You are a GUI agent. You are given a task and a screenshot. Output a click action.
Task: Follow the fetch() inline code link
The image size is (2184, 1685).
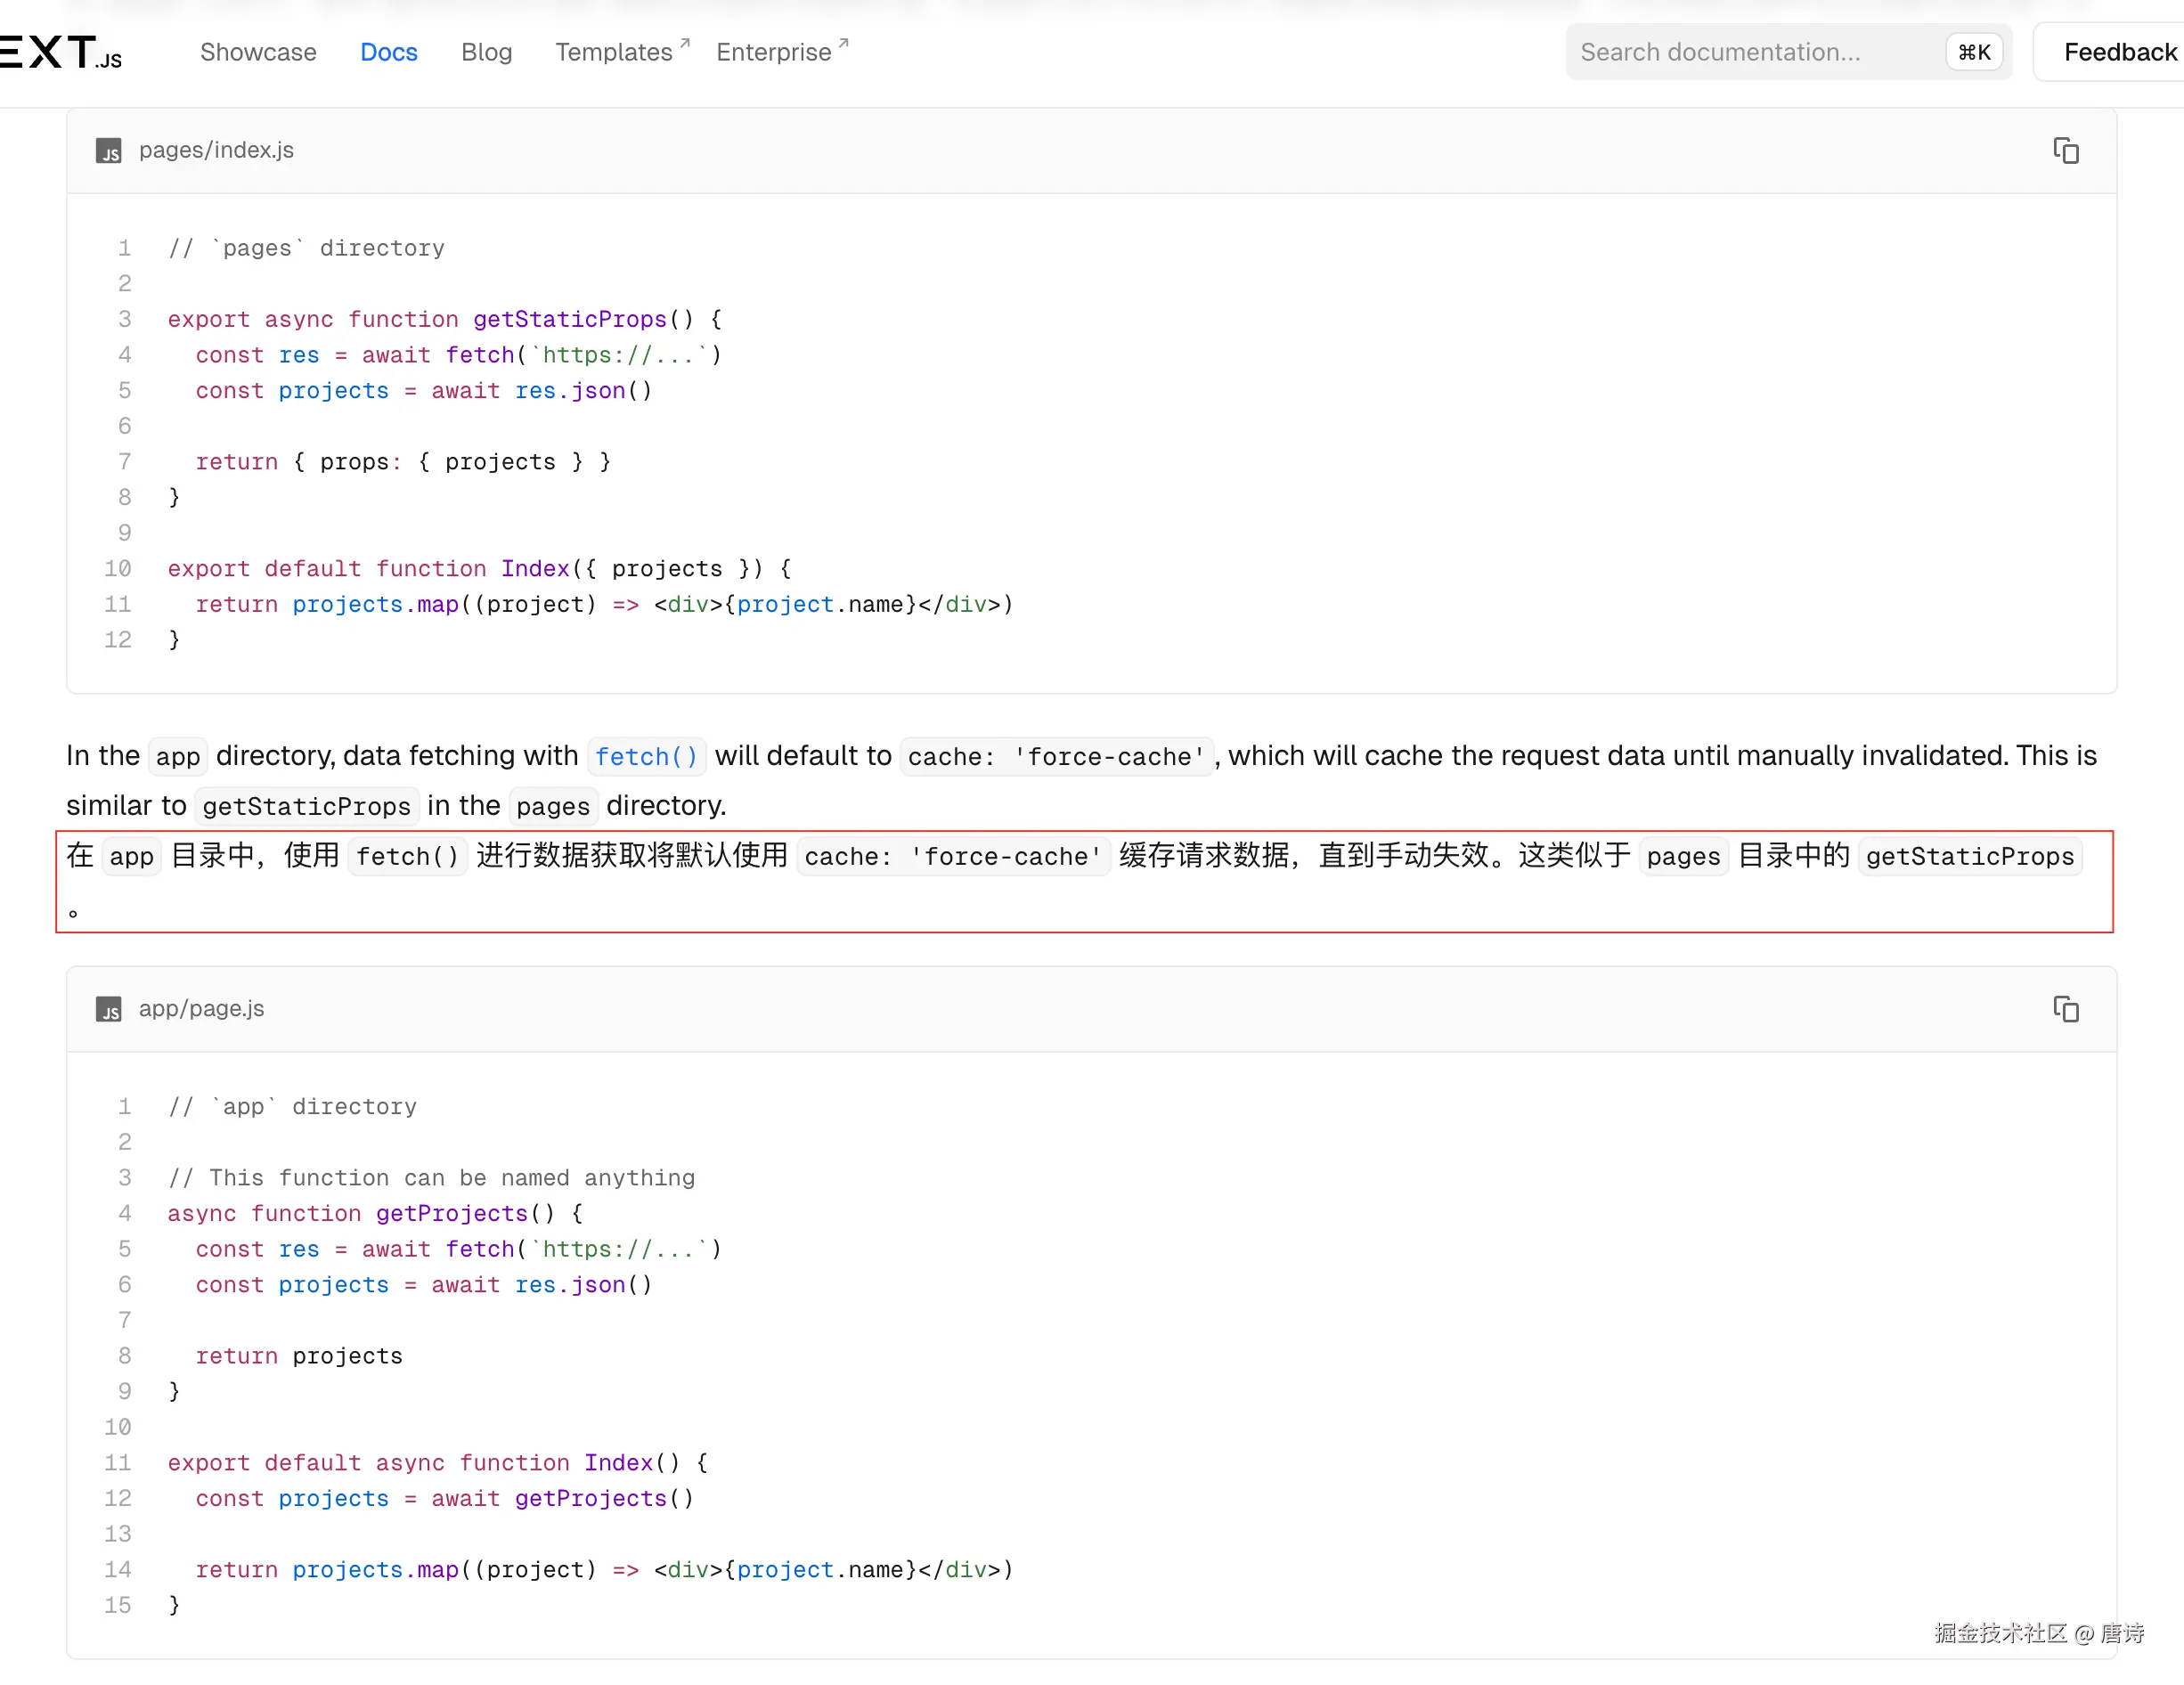pos(646,757)
